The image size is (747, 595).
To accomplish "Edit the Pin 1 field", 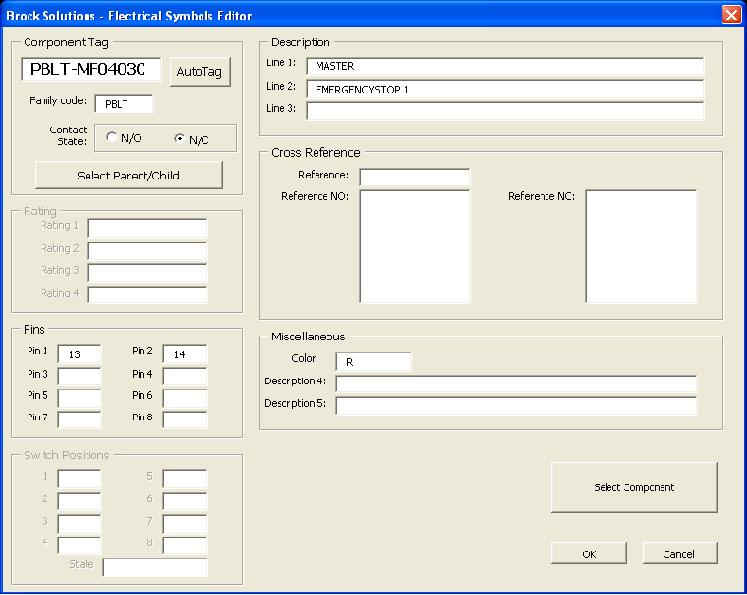I will pos(79,354).
